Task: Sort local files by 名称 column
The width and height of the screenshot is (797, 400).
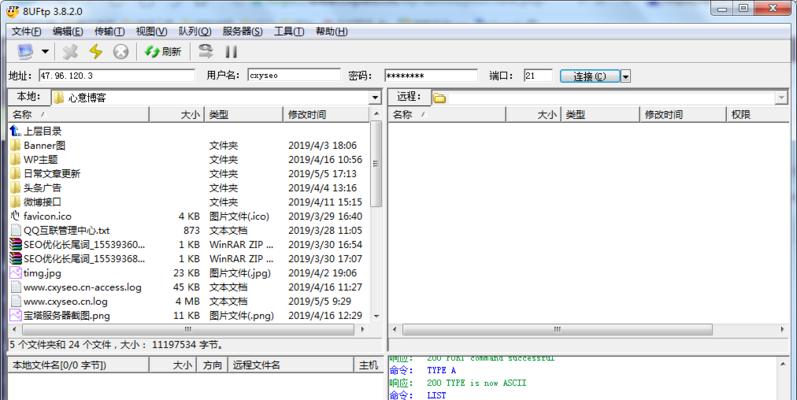Action: point(79,115)
